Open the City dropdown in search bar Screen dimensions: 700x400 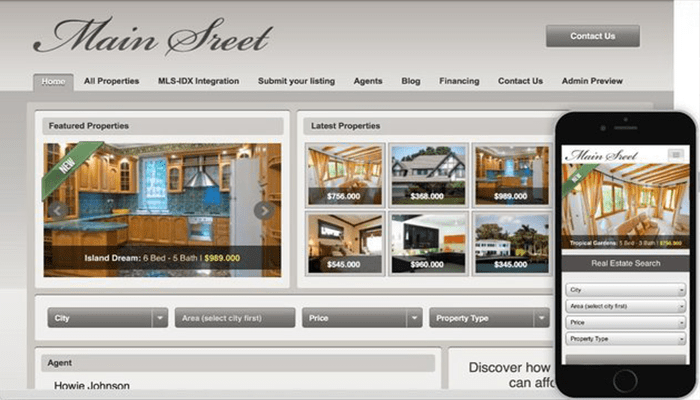tap(107, 318)
